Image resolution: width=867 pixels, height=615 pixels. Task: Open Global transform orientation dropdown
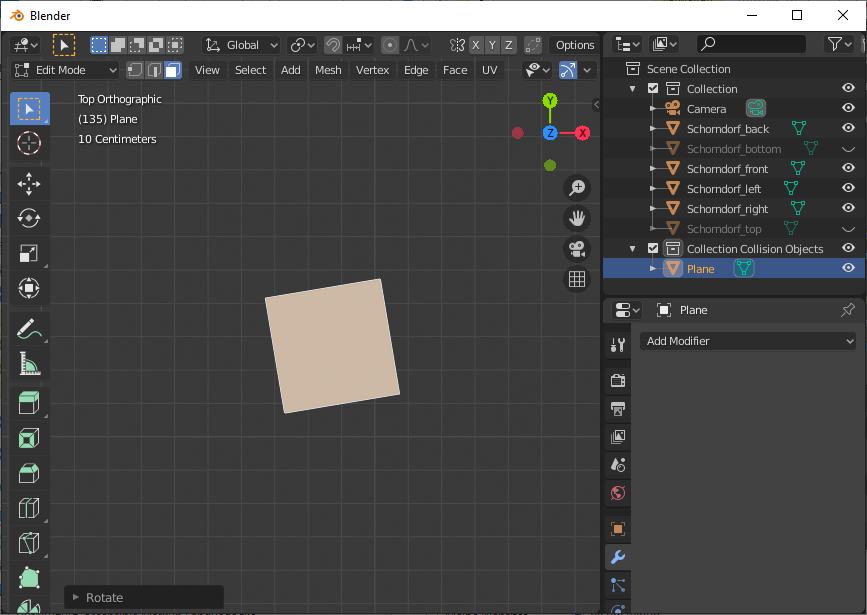241,45
